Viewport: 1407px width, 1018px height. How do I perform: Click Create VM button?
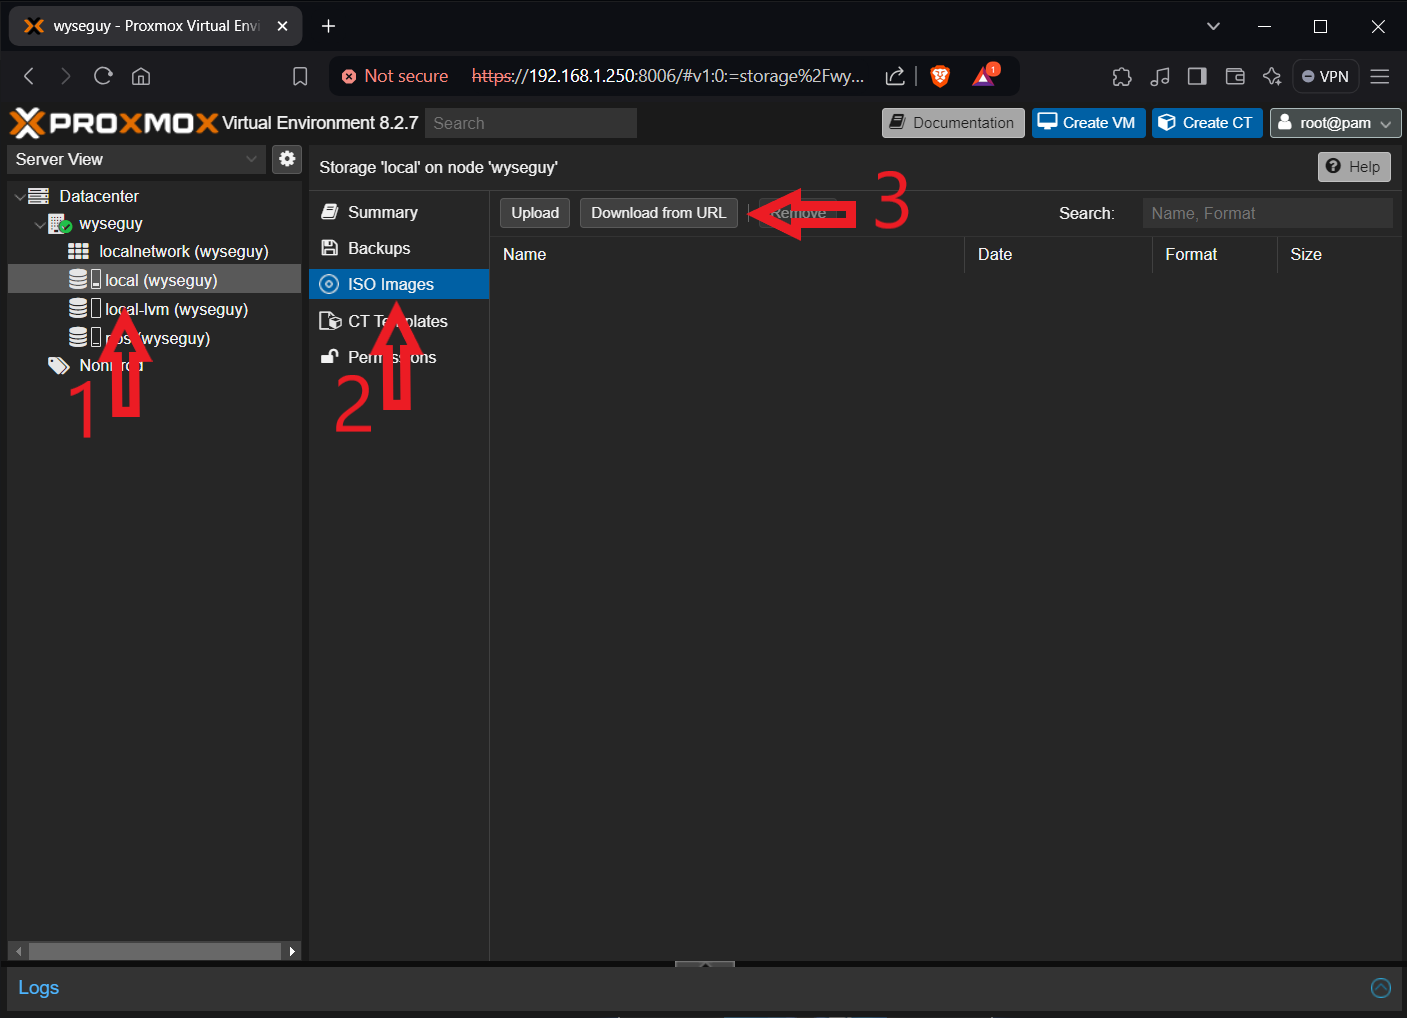pos(1088,123)
